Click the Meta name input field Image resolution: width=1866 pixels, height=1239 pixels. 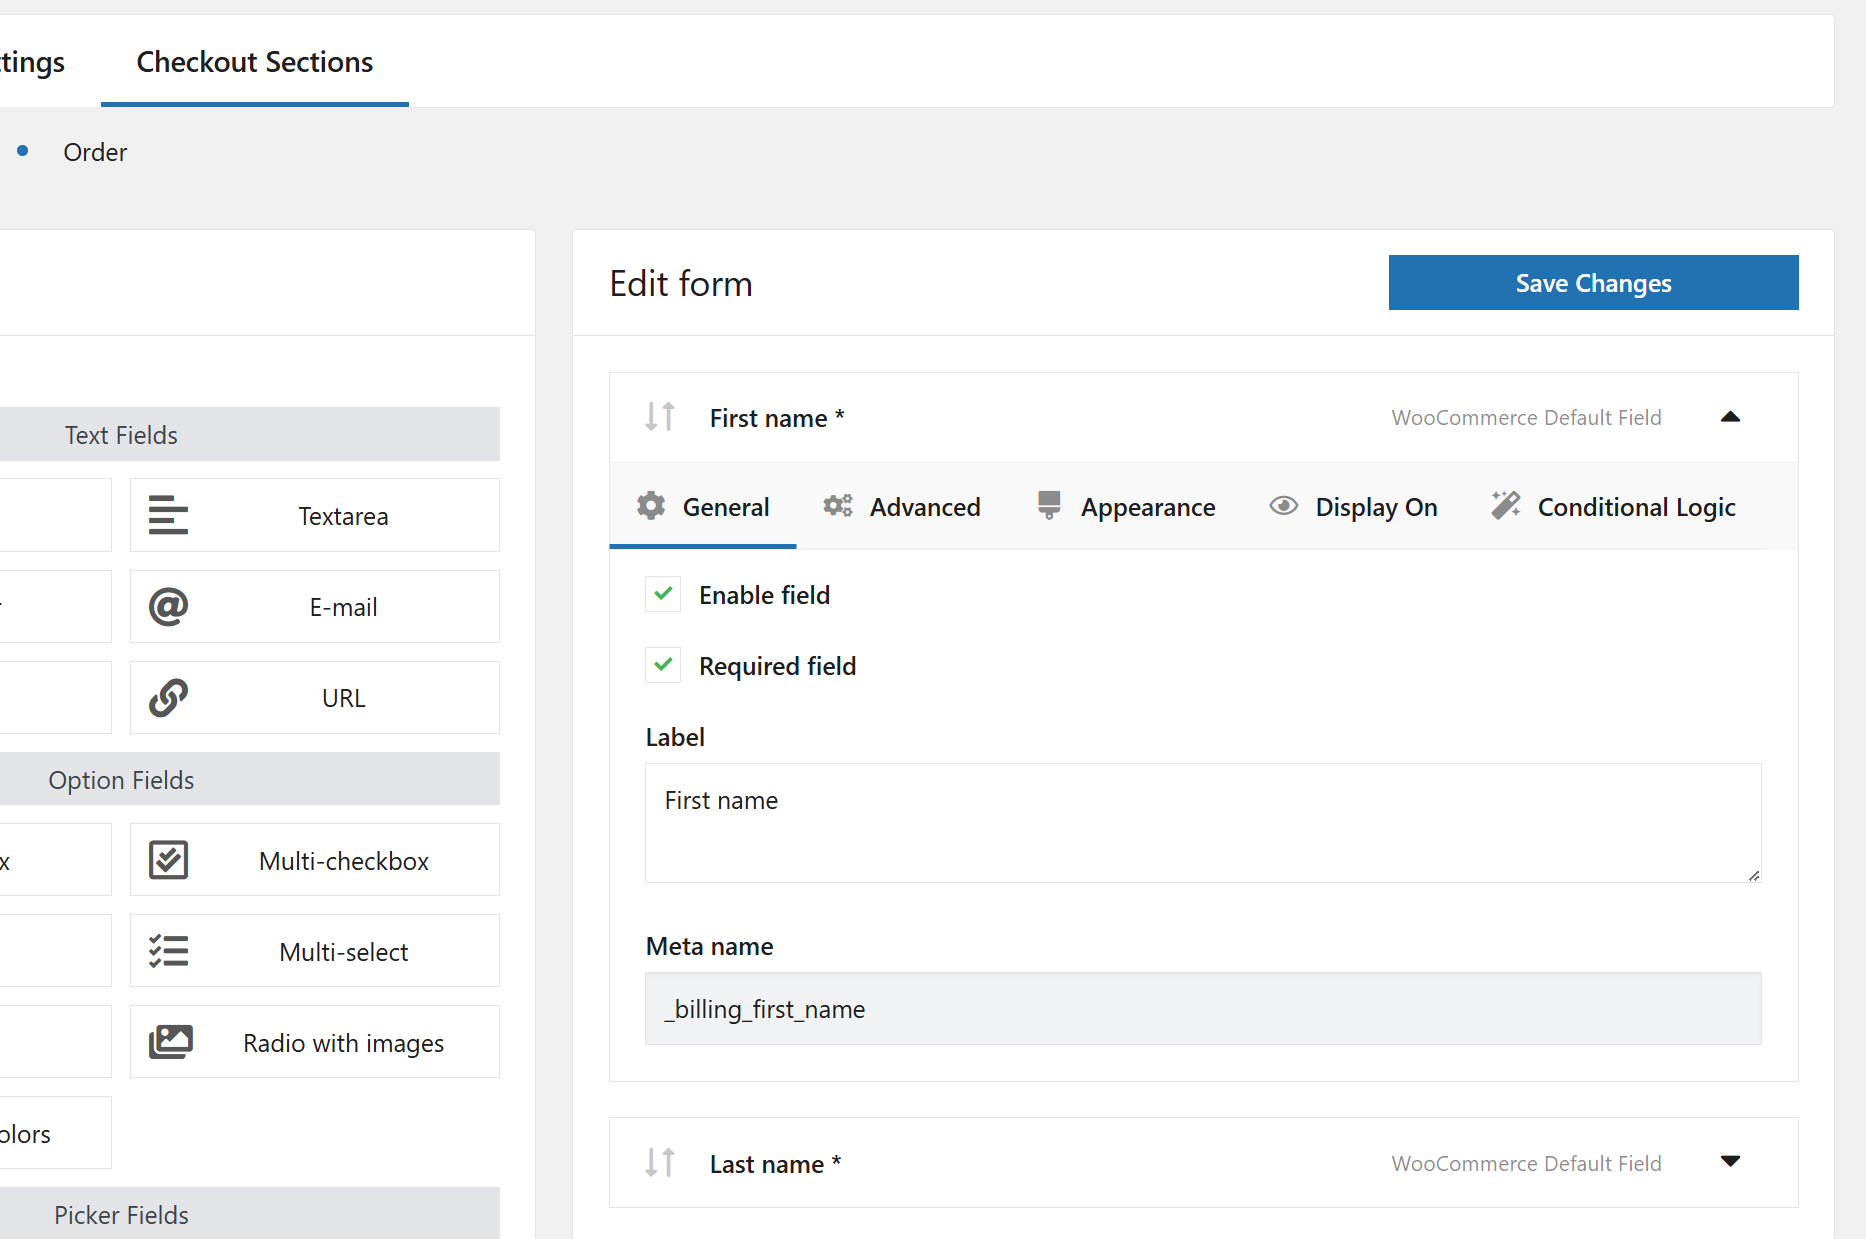point(1202,1009)
